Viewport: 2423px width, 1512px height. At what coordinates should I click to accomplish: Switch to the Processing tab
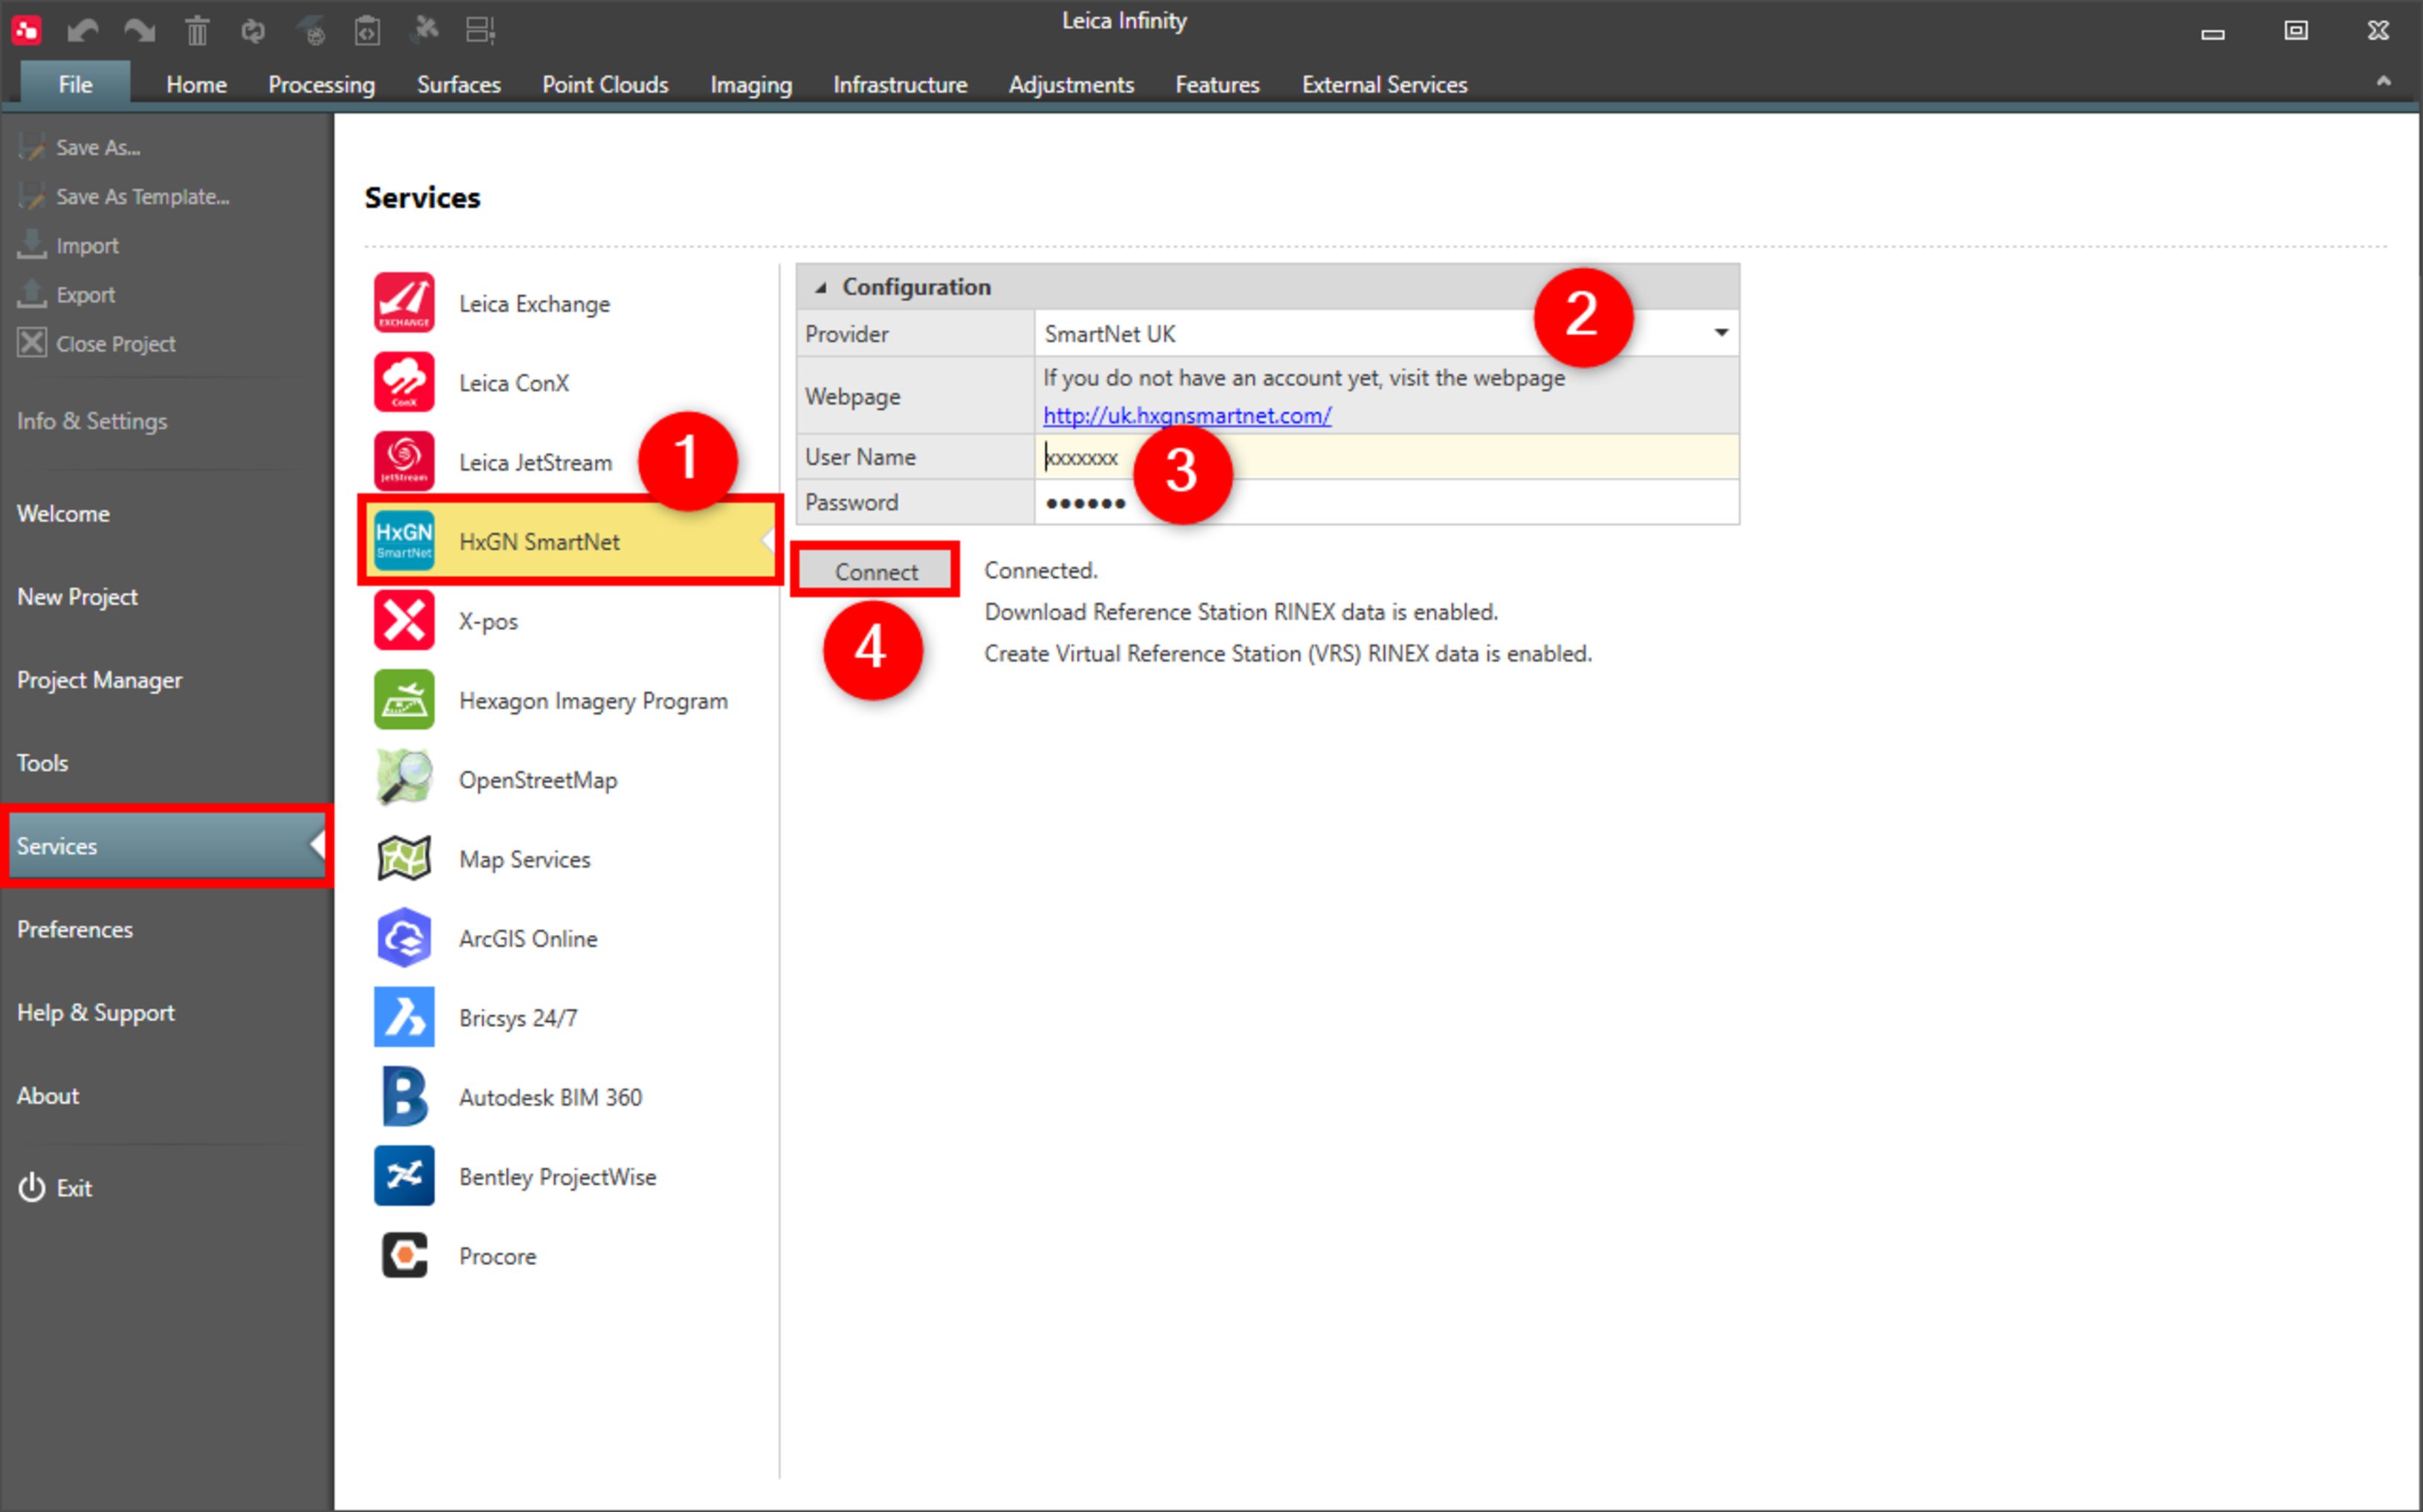[321, 85]
